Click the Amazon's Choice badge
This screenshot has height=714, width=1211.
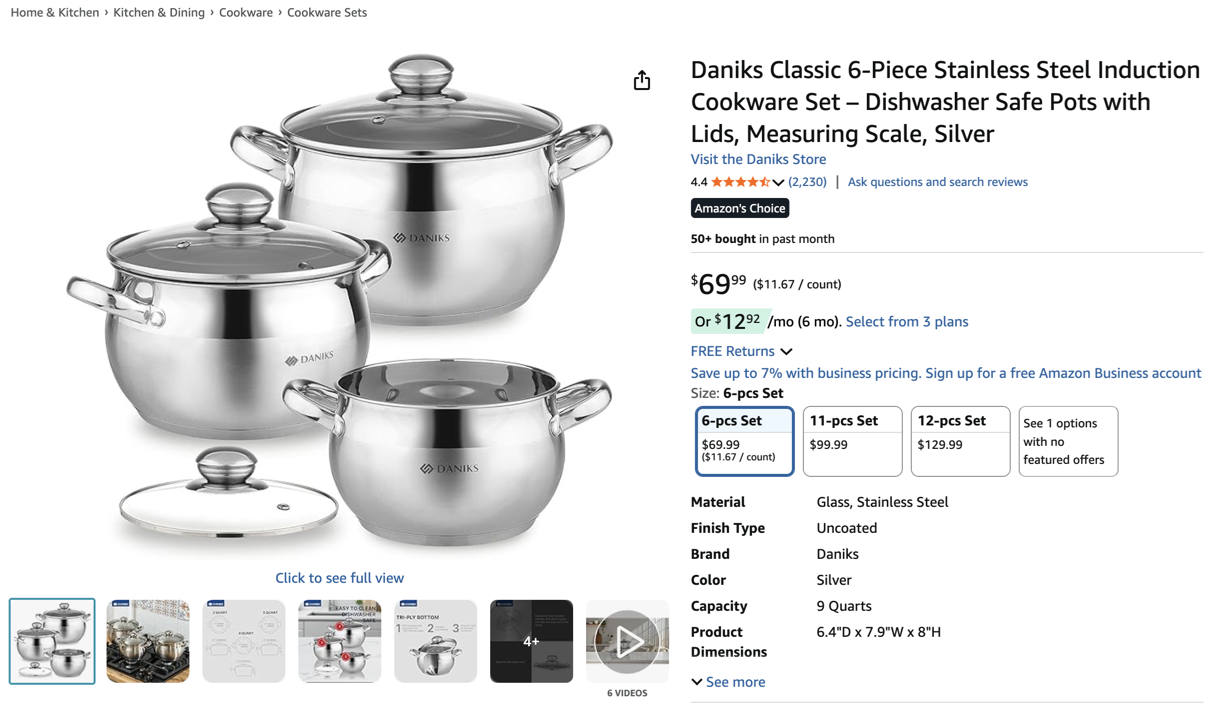739,208
